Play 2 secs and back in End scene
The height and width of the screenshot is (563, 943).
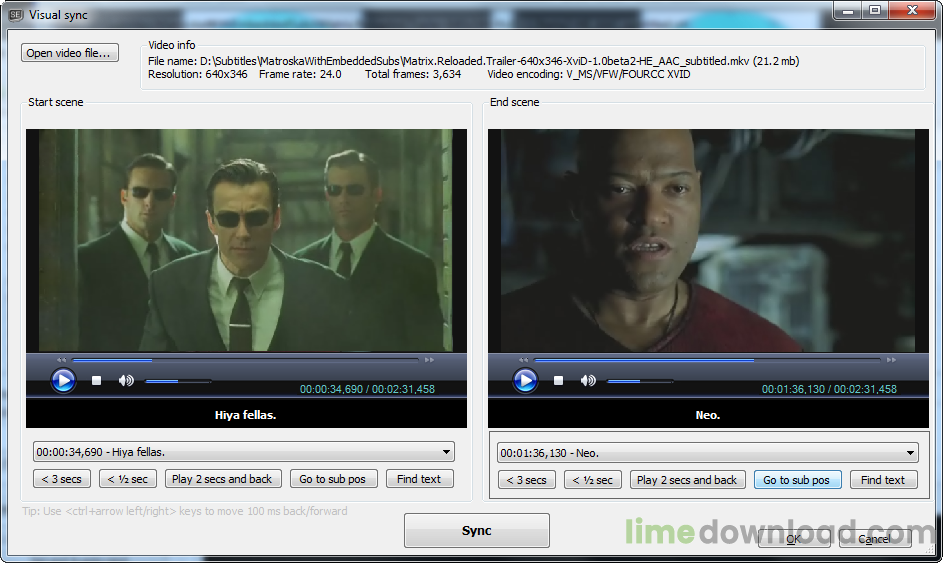click(687, 480)
